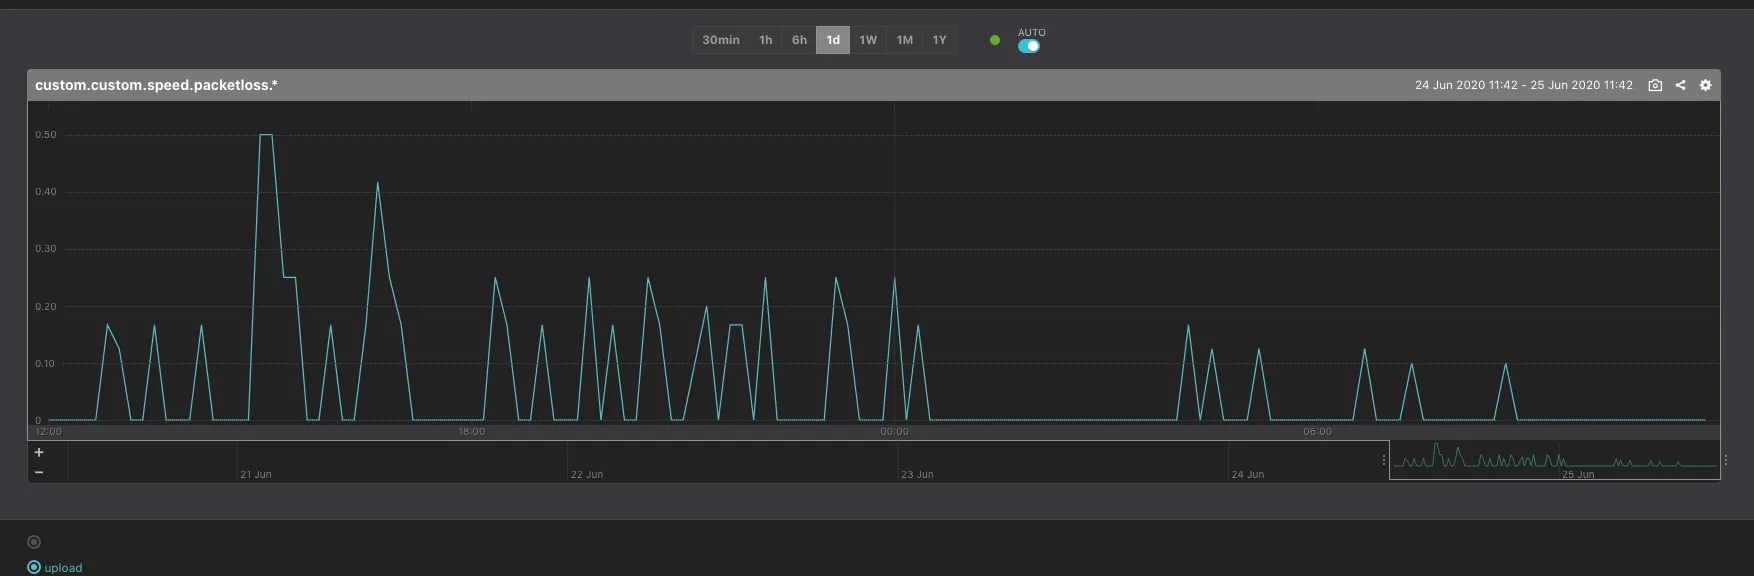Click the 23 Jun marker in navigator
The image size is (1754, 576).
[917, 474]
